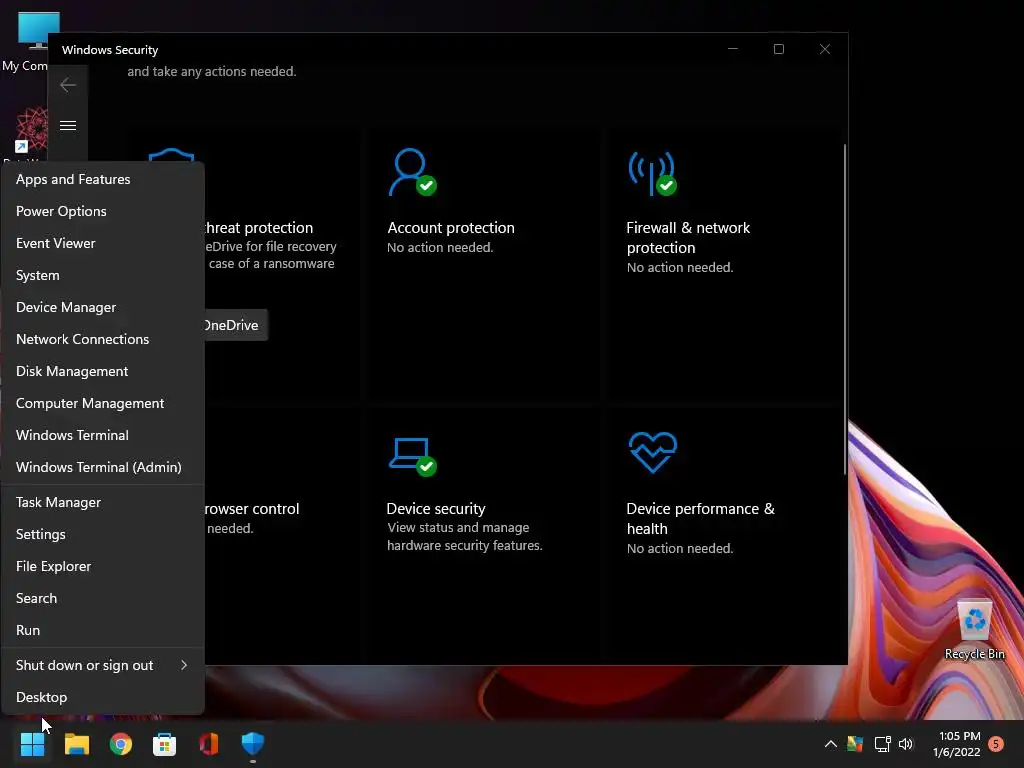Screen dimensions: 1024x768
Task: Launch Windows Terminal (non-admin) entry
Action: (103, 435)
